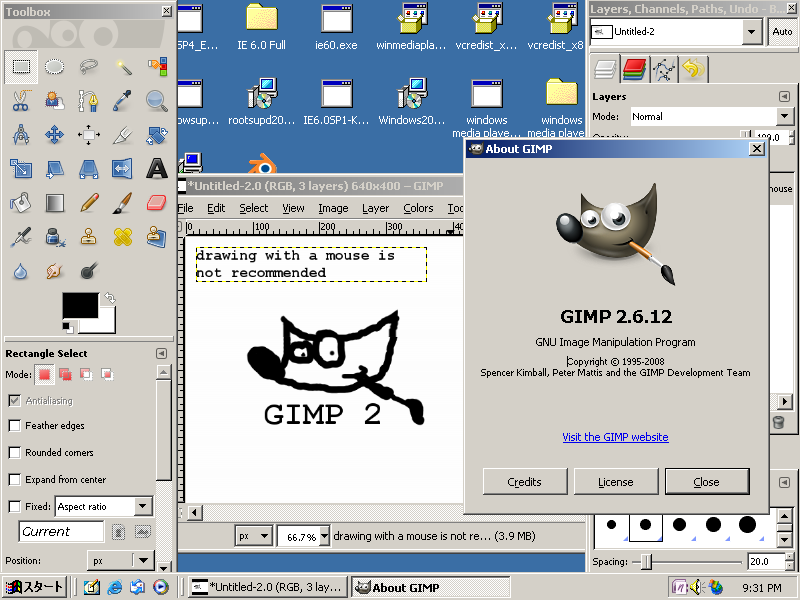Viewport: 800px width, 600px height.
Task: Choose the Free Select lasso tool
Action: click(89, 67)
